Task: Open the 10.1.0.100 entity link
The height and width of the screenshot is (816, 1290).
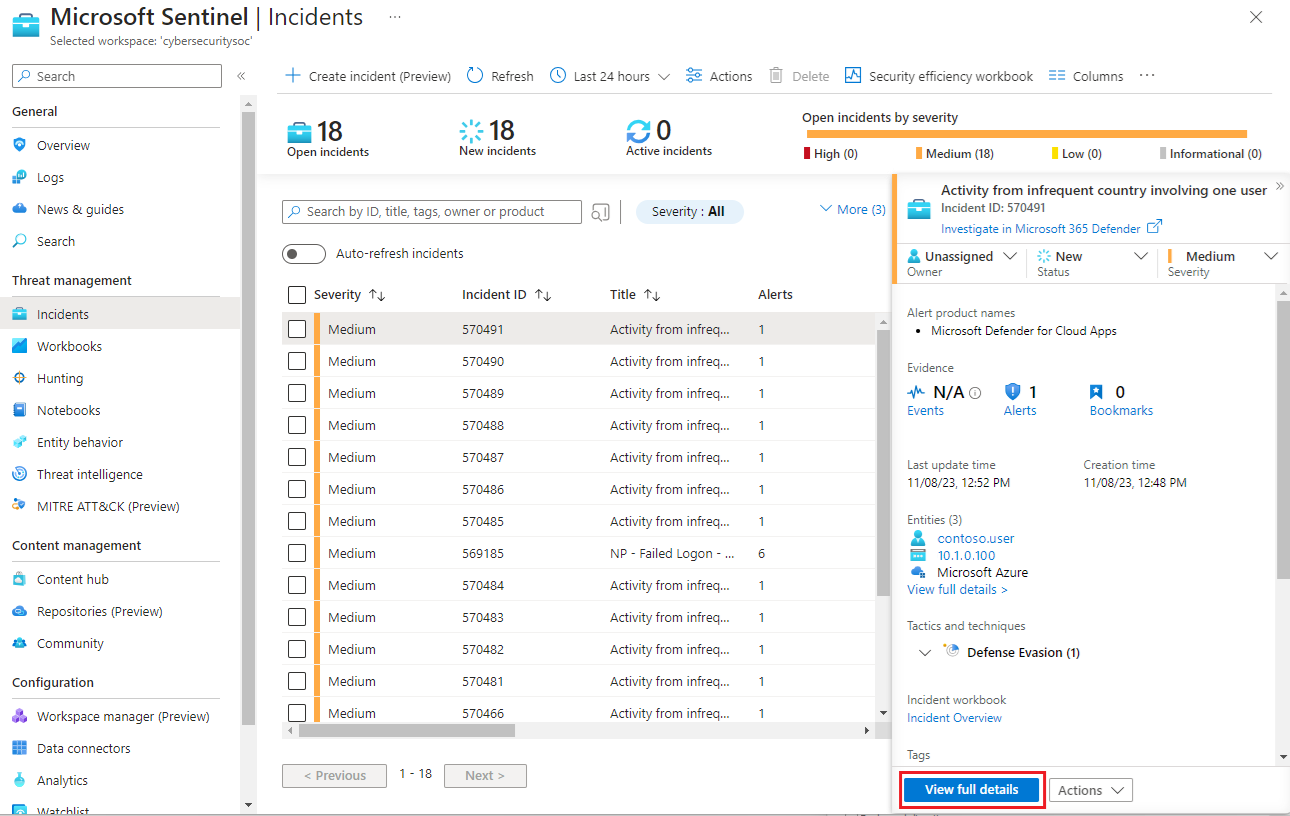Action: click(x=966, y=555)
